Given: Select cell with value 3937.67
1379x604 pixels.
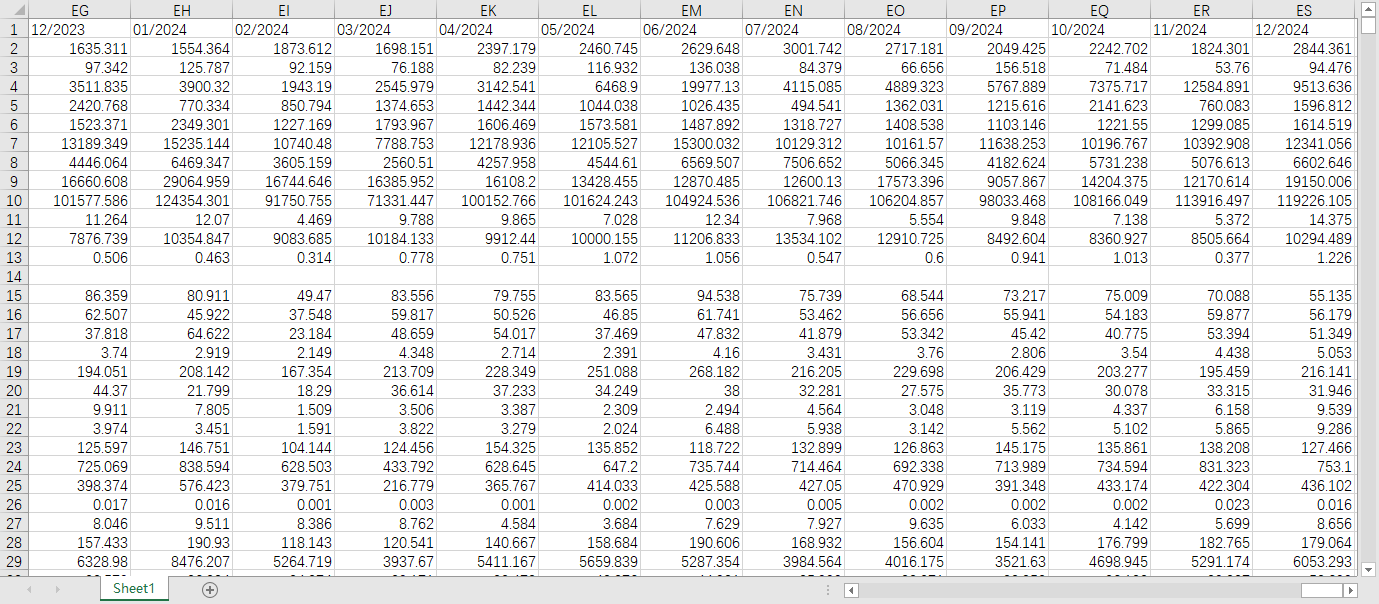Looking at the screenshot, I should pos(385,561).
